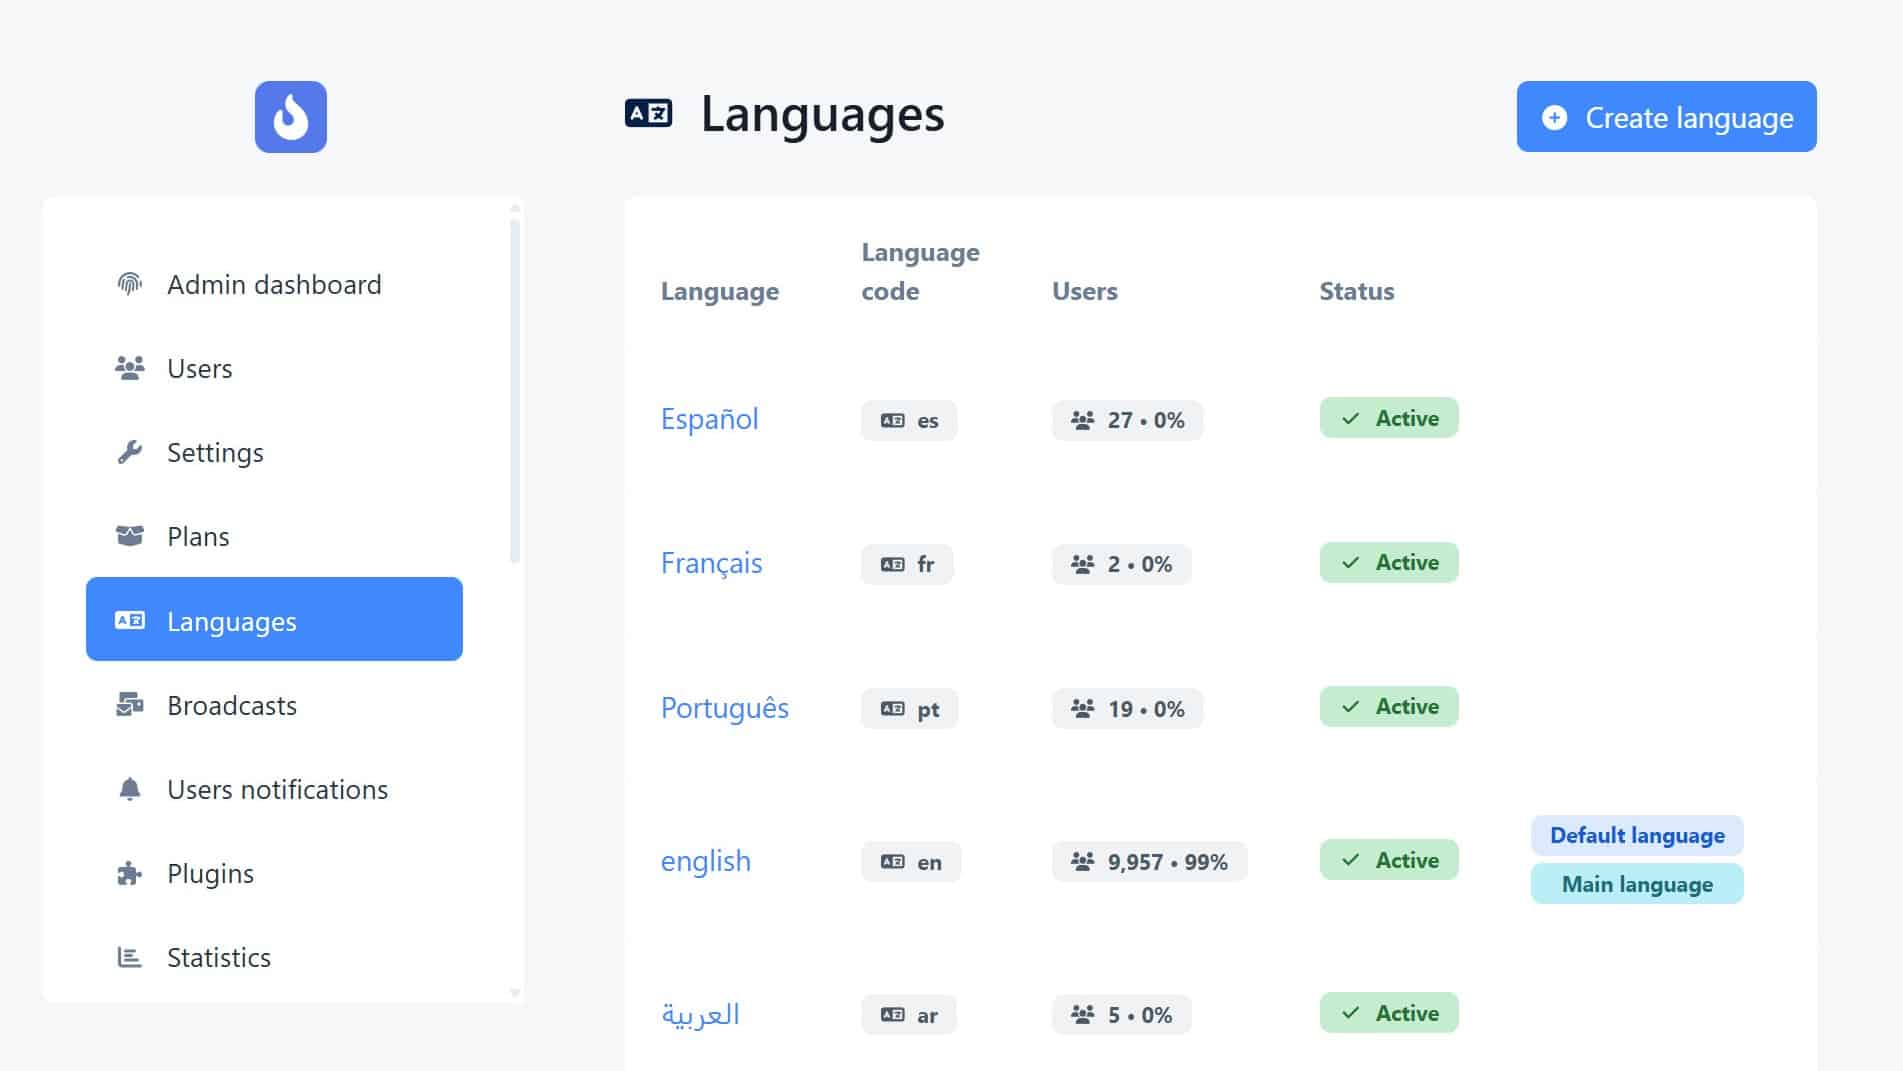Click the Admin dashboard fingerprint icon
Viewport: 1903px width, 1071px height.
tap(130, 284)
